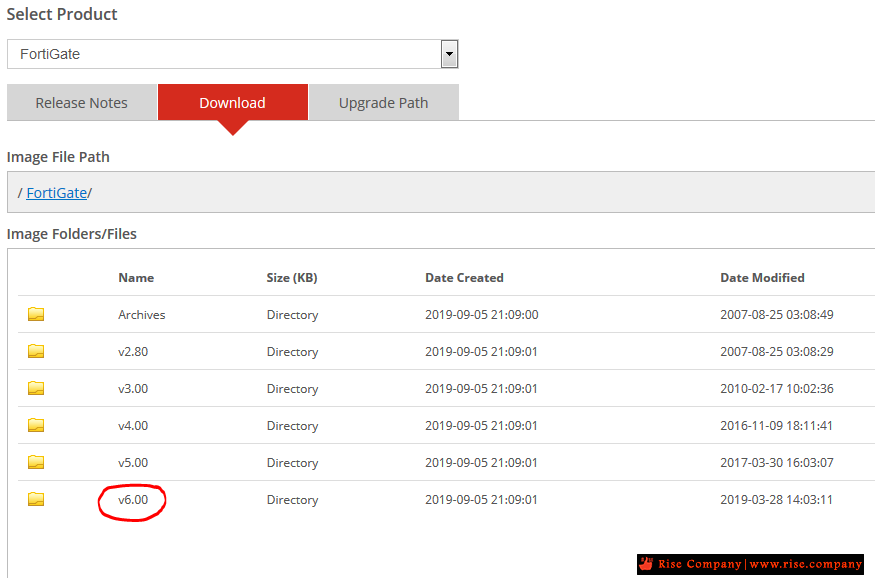Open the v2.80 directory name
Image resolution: width=875 pixels, height=578 pixels.
(133, 351)
